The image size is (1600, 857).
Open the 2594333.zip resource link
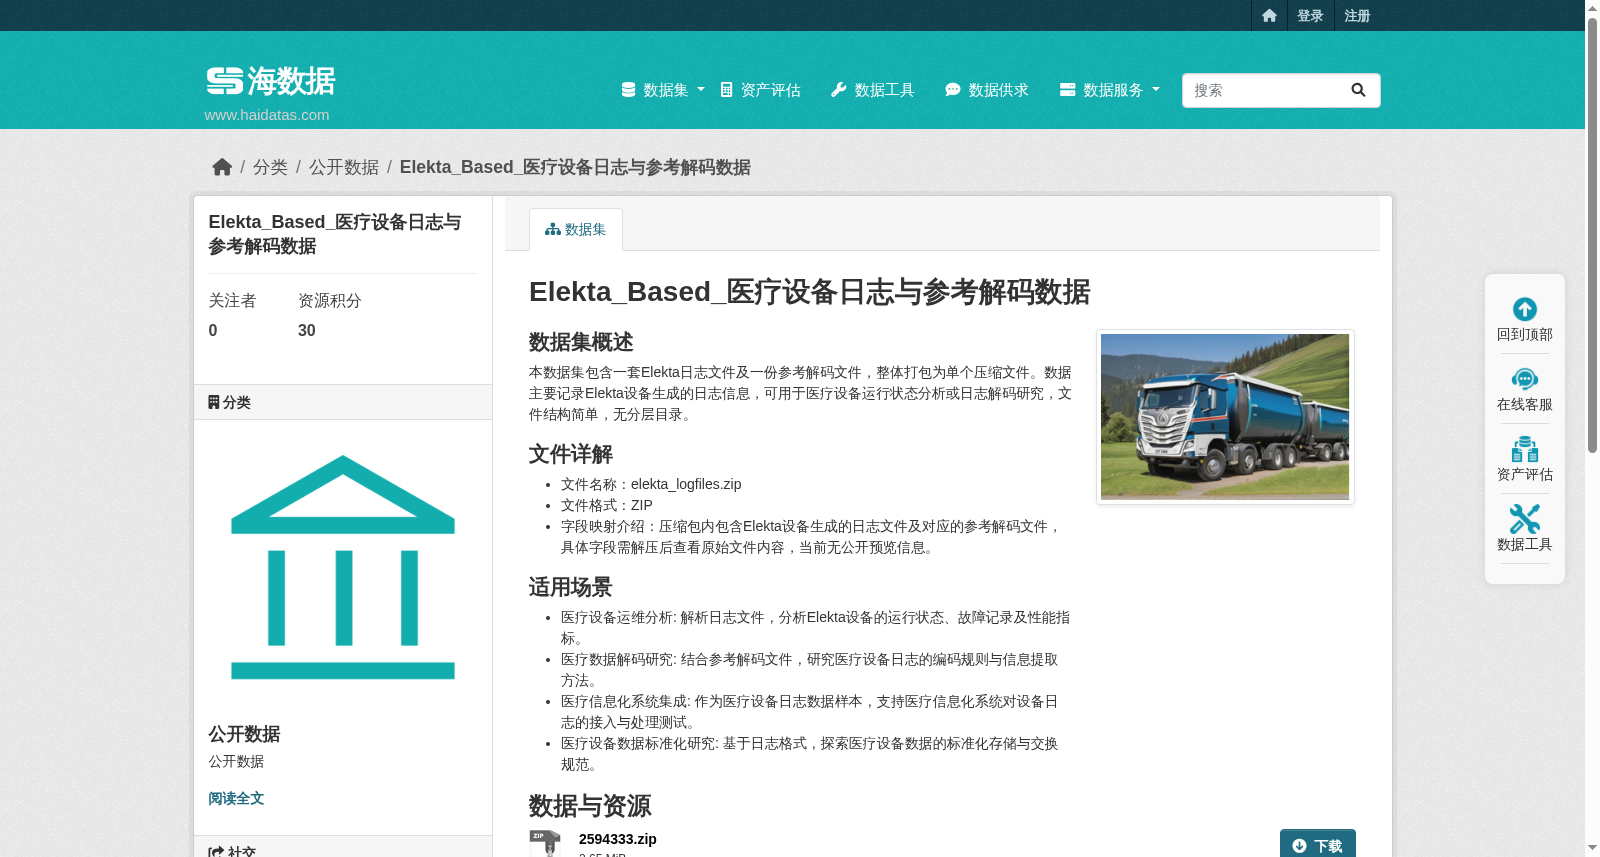(x=618, y=839)
